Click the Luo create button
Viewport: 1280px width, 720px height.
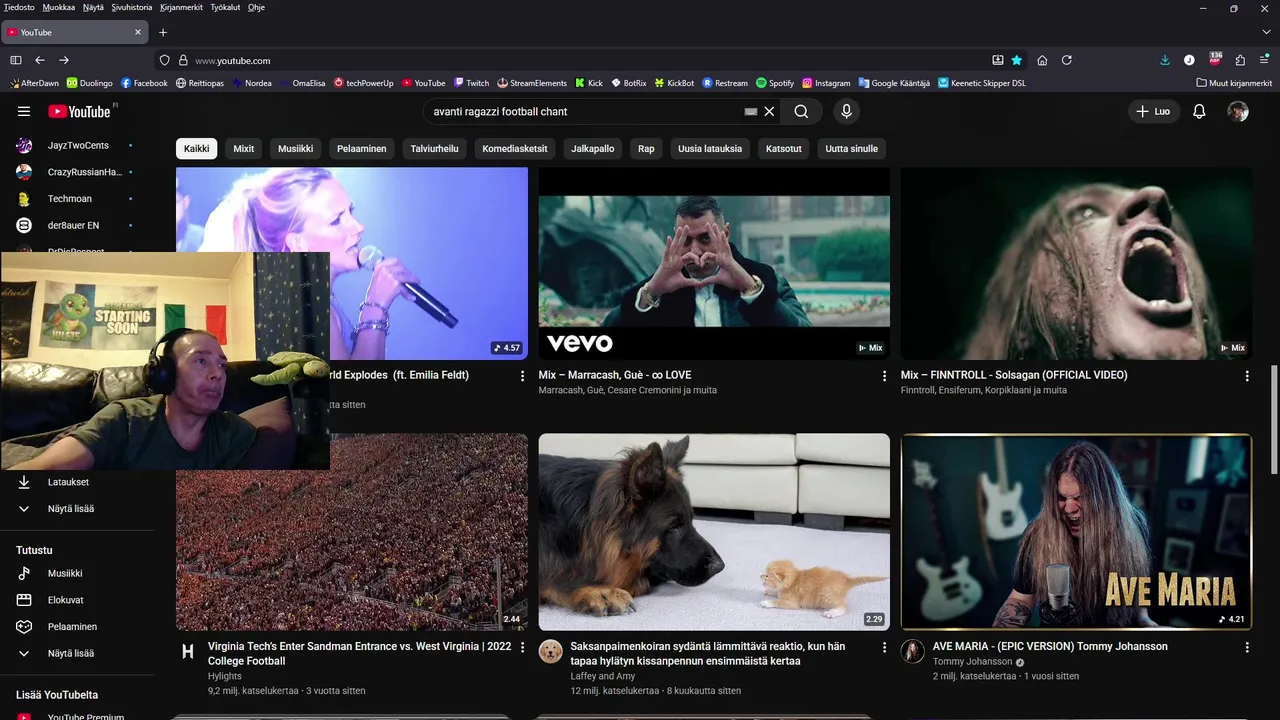click(1153, 112)
